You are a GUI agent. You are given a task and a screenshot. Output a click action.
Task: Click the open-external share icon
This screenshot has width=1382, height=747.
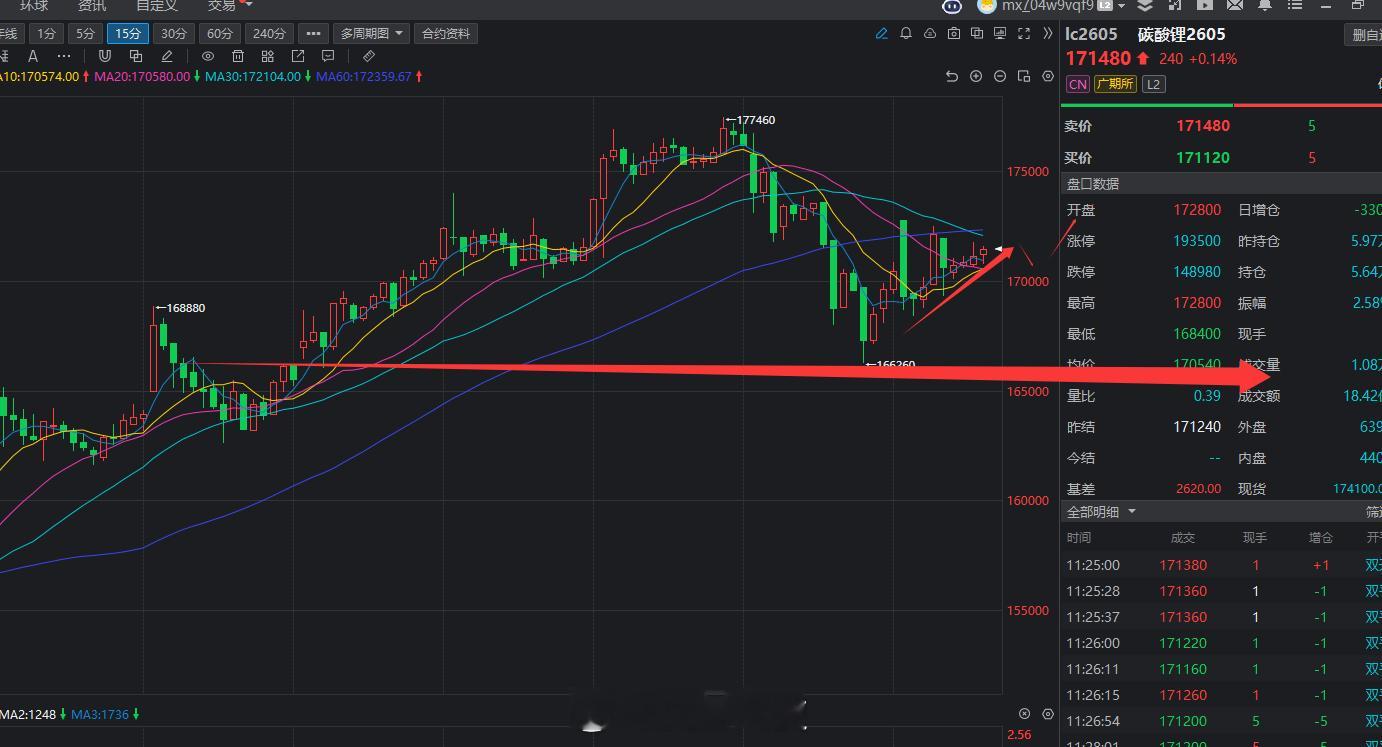(298, 56)
